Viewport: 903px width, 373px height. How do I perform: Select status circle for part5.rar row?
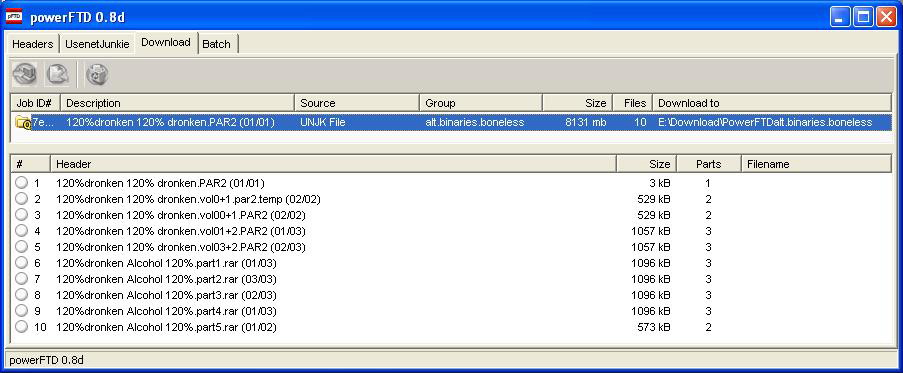click(21, 327)
